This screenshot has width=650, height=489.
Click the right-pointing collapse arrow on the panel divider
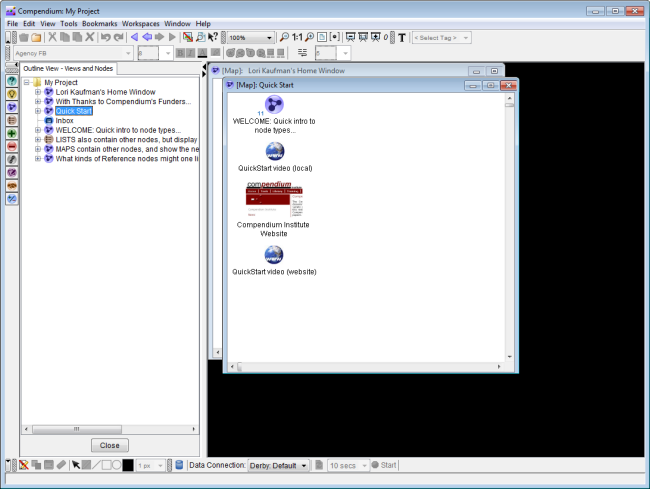pos(204,74)
